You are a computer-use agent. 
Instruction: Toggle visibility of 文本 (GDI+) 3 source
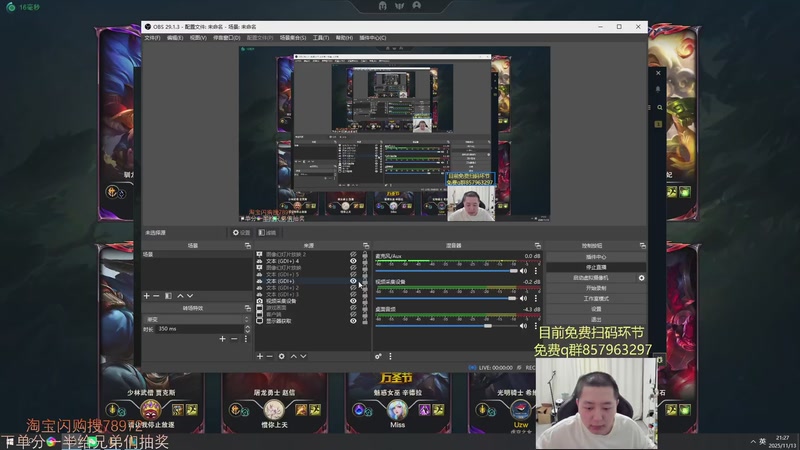[x=353, y=294]
